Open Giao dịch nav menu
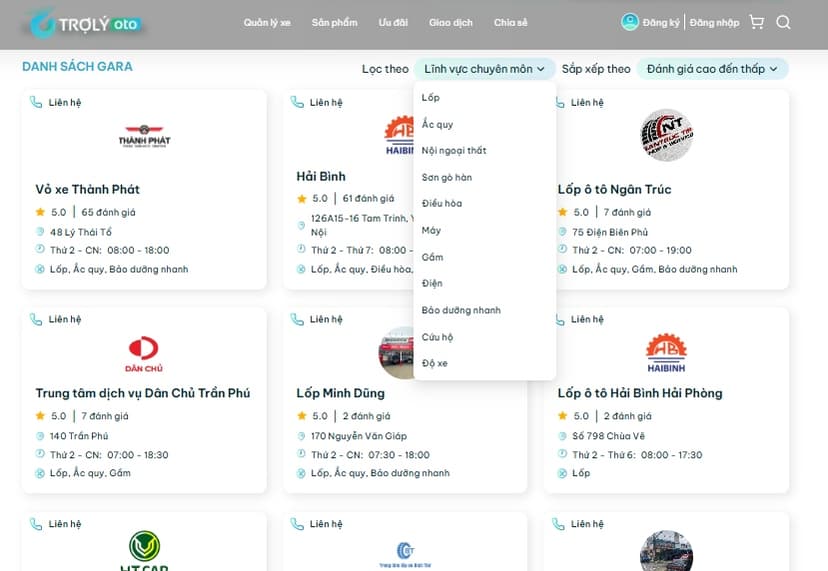This screenshot has width=828, height=571. point(450,23)
